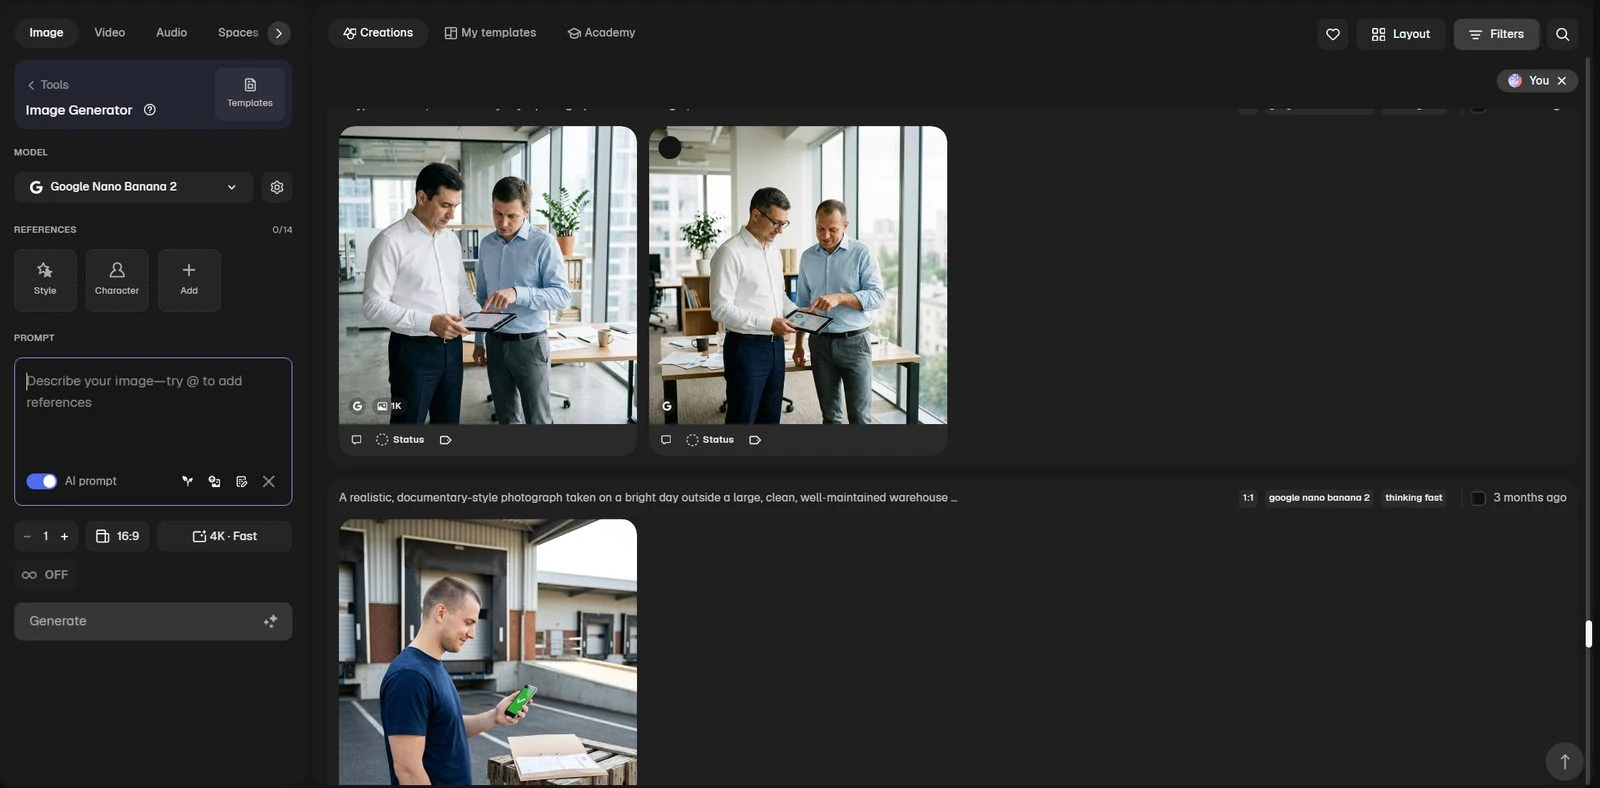Remove the You filter chip
Viewport: 1600px width, 788px height.
pos(1562,81)
